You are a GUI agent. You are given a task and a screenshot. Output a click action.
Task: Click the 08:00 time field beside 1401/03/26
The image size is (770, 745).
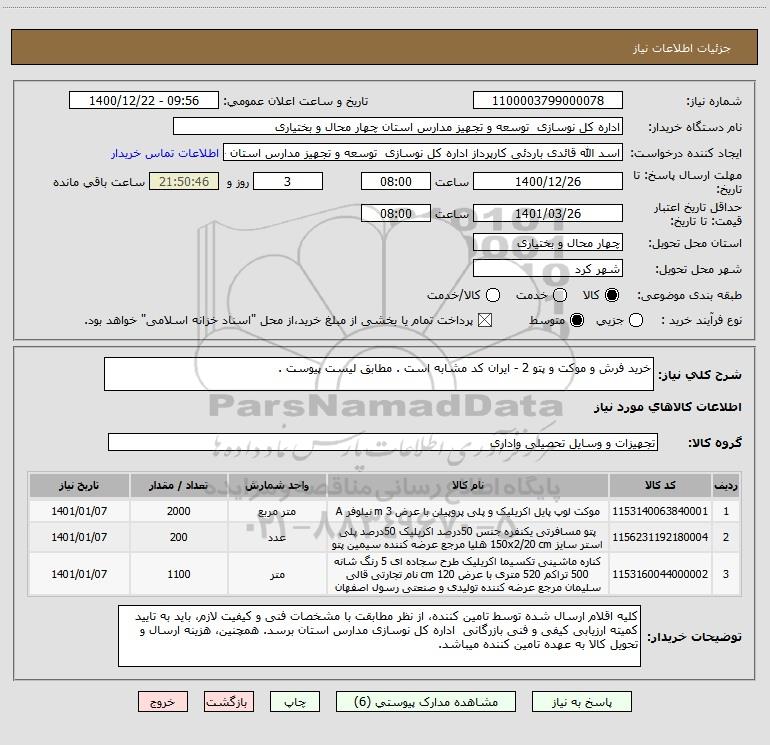(396, 213)
